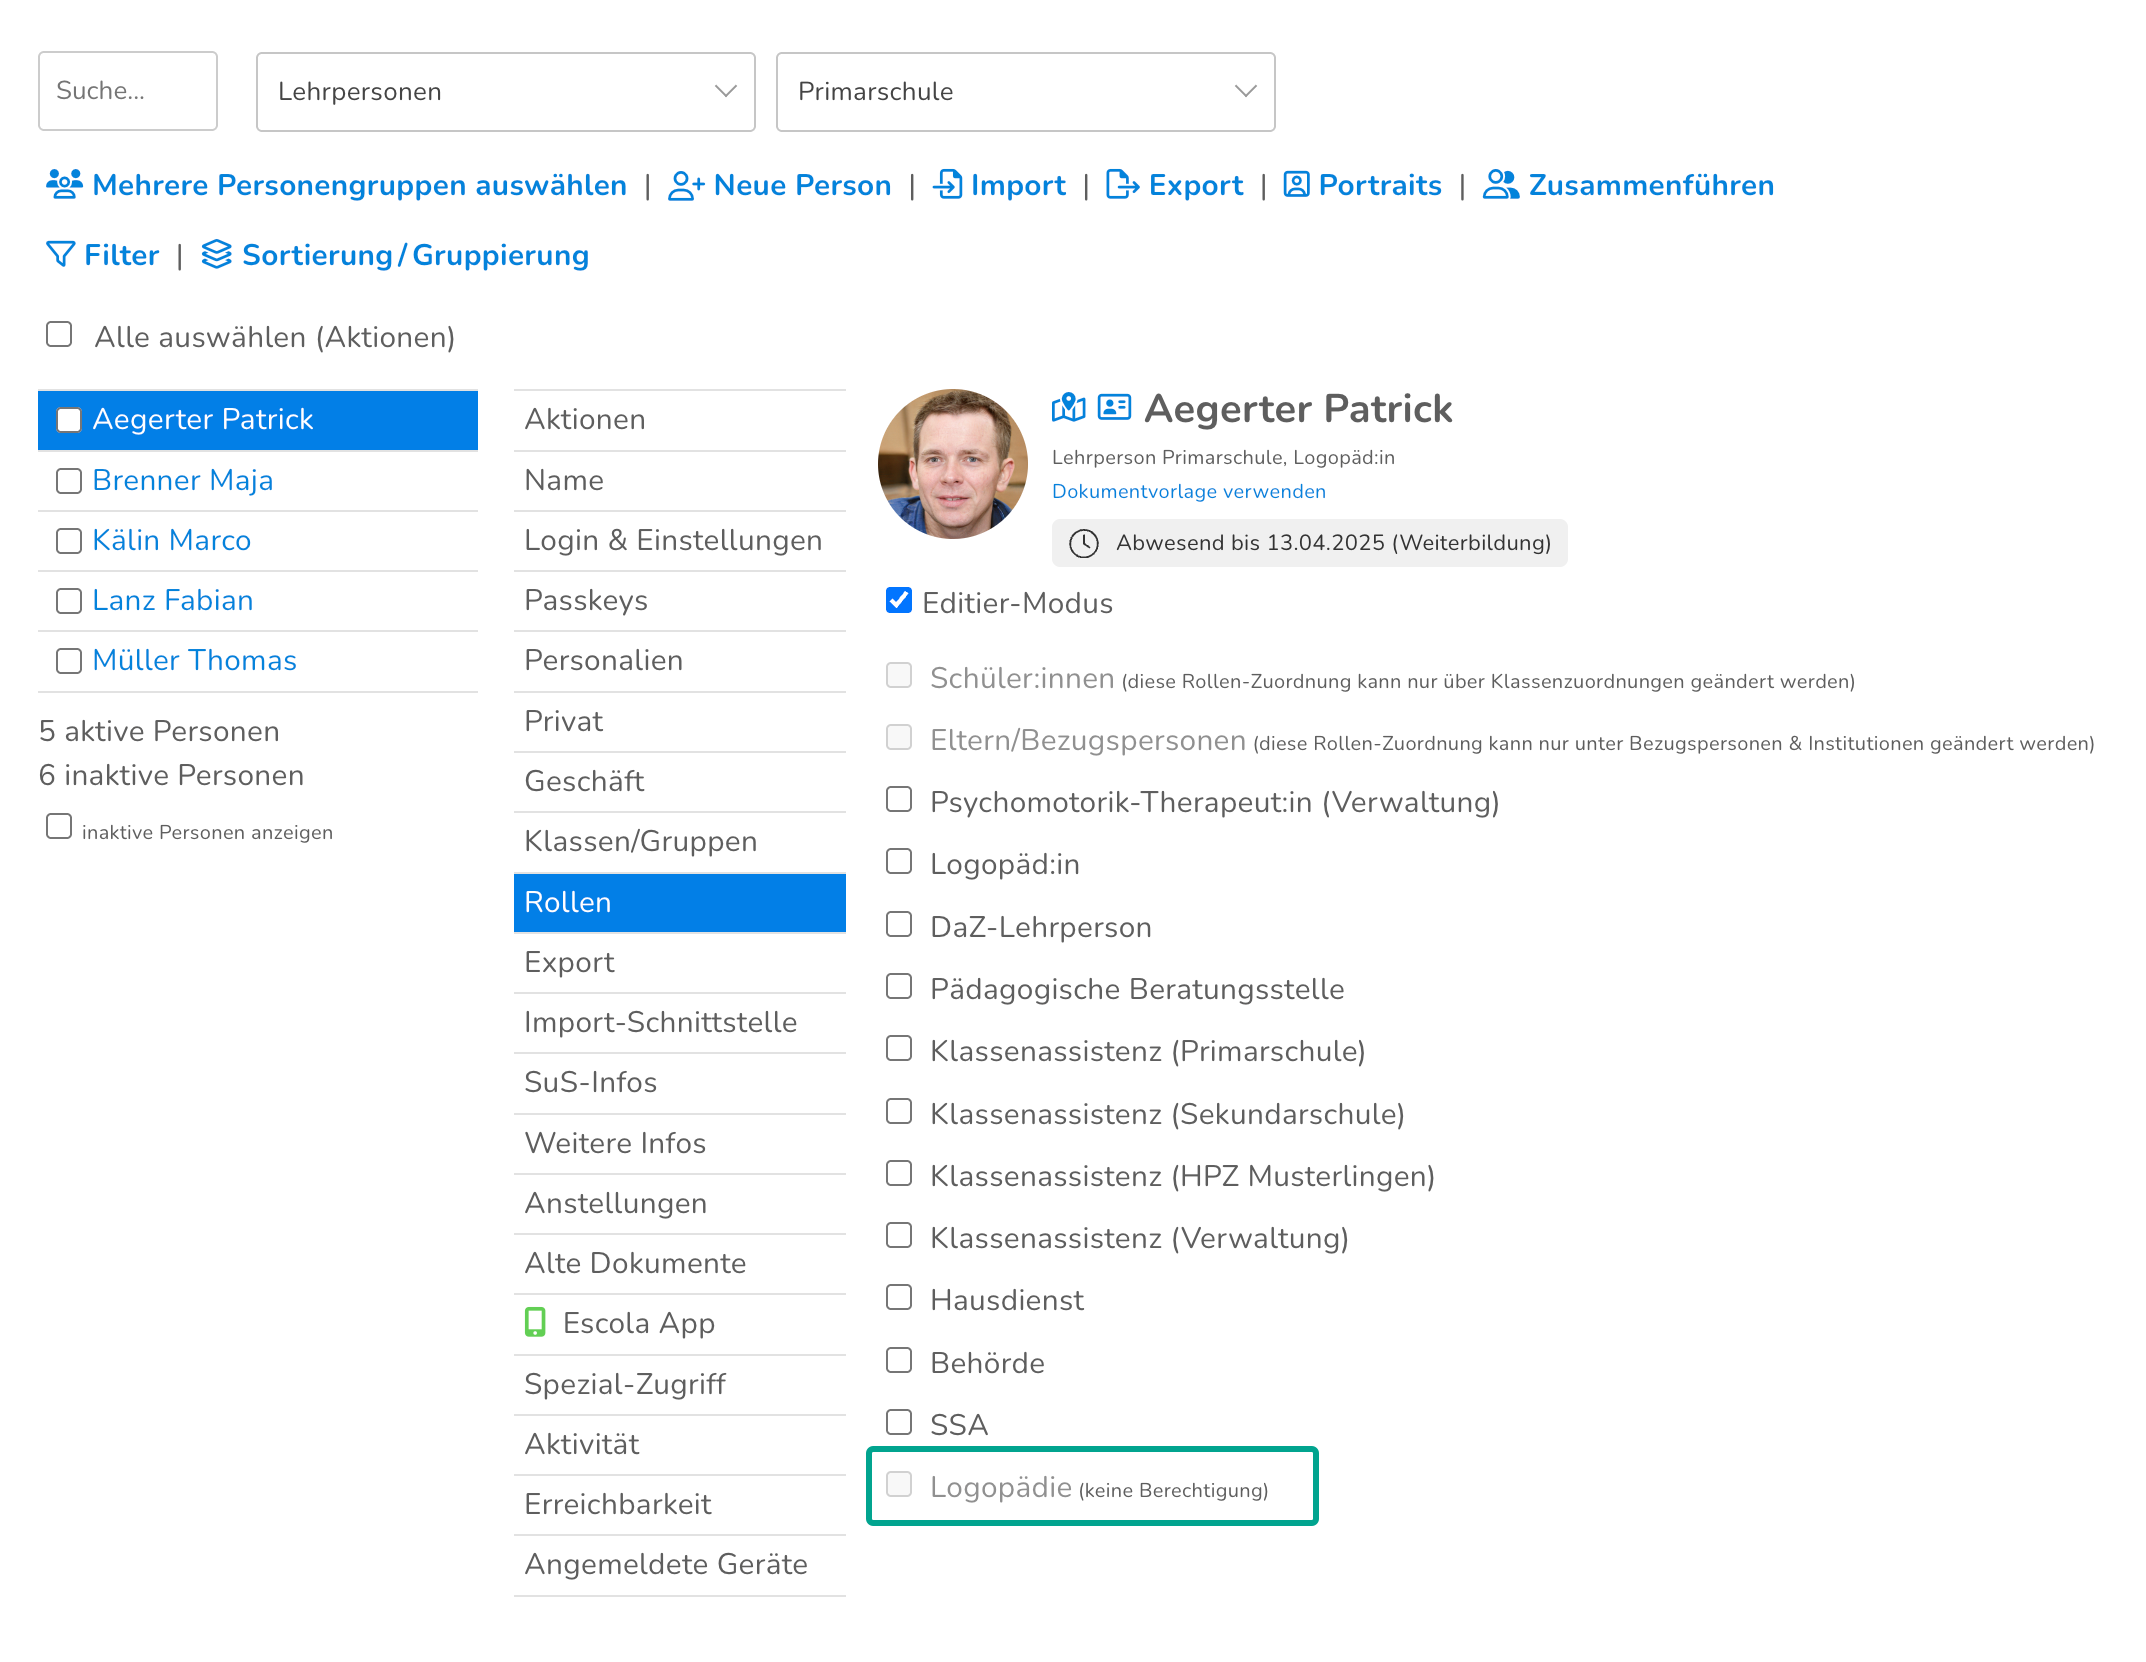Viewport: 2146px width, 1662px height.
Task: Click the Neue Person add-user icon
Action: (686, 186)
